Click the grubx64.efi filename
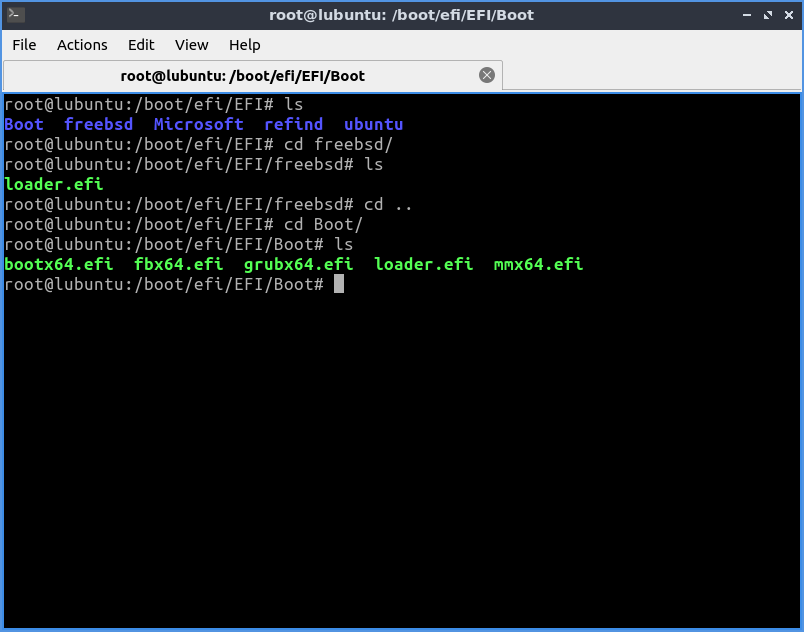The width and height of the screenshot is (804, 632). coord(298,264)
